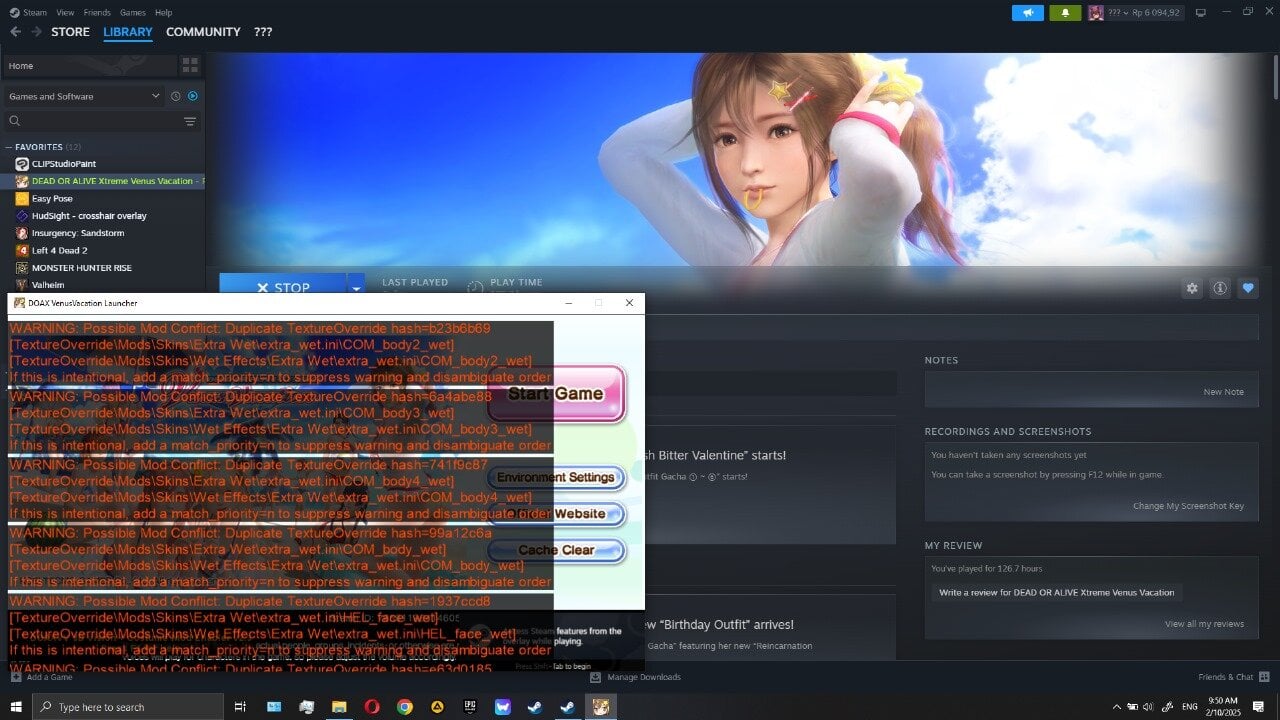Open View all my reviews link
This screenshot has height=720, width=1280.
(1205, 624)
